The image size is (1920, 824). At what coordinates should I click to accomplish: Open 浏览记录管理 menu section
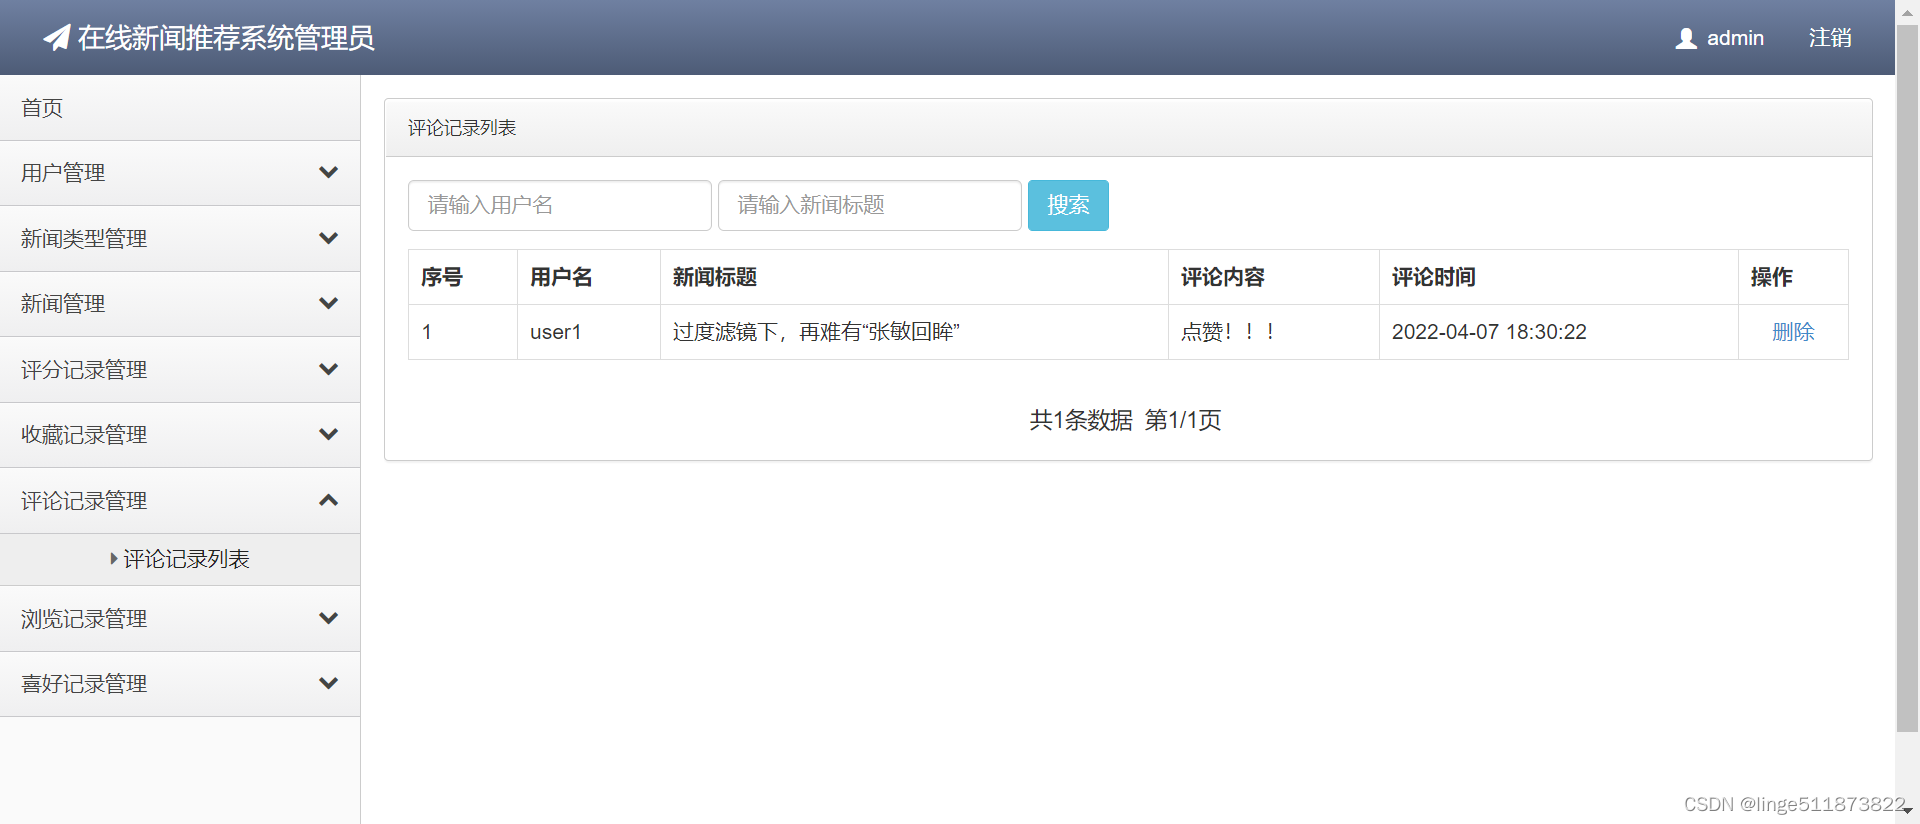coord(180,619)
